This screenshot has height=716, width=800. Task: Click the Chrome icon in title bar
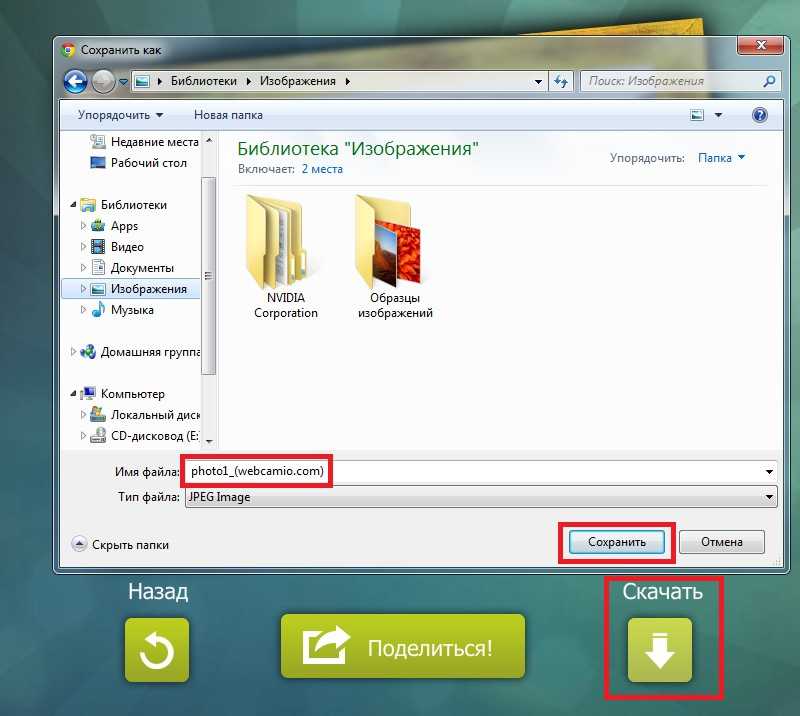(x=68, y=50)
